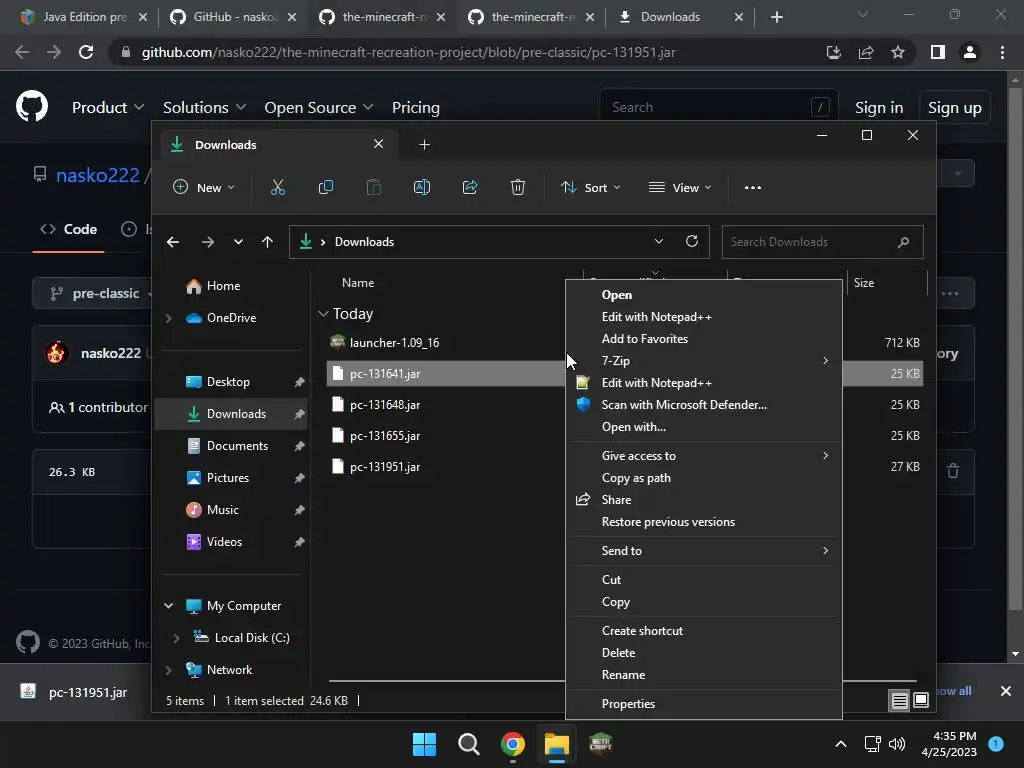The height and width of the screenshot is (768, 1024).
Task: Expand the Local Disk (C:) node
Action: [176, 638]
